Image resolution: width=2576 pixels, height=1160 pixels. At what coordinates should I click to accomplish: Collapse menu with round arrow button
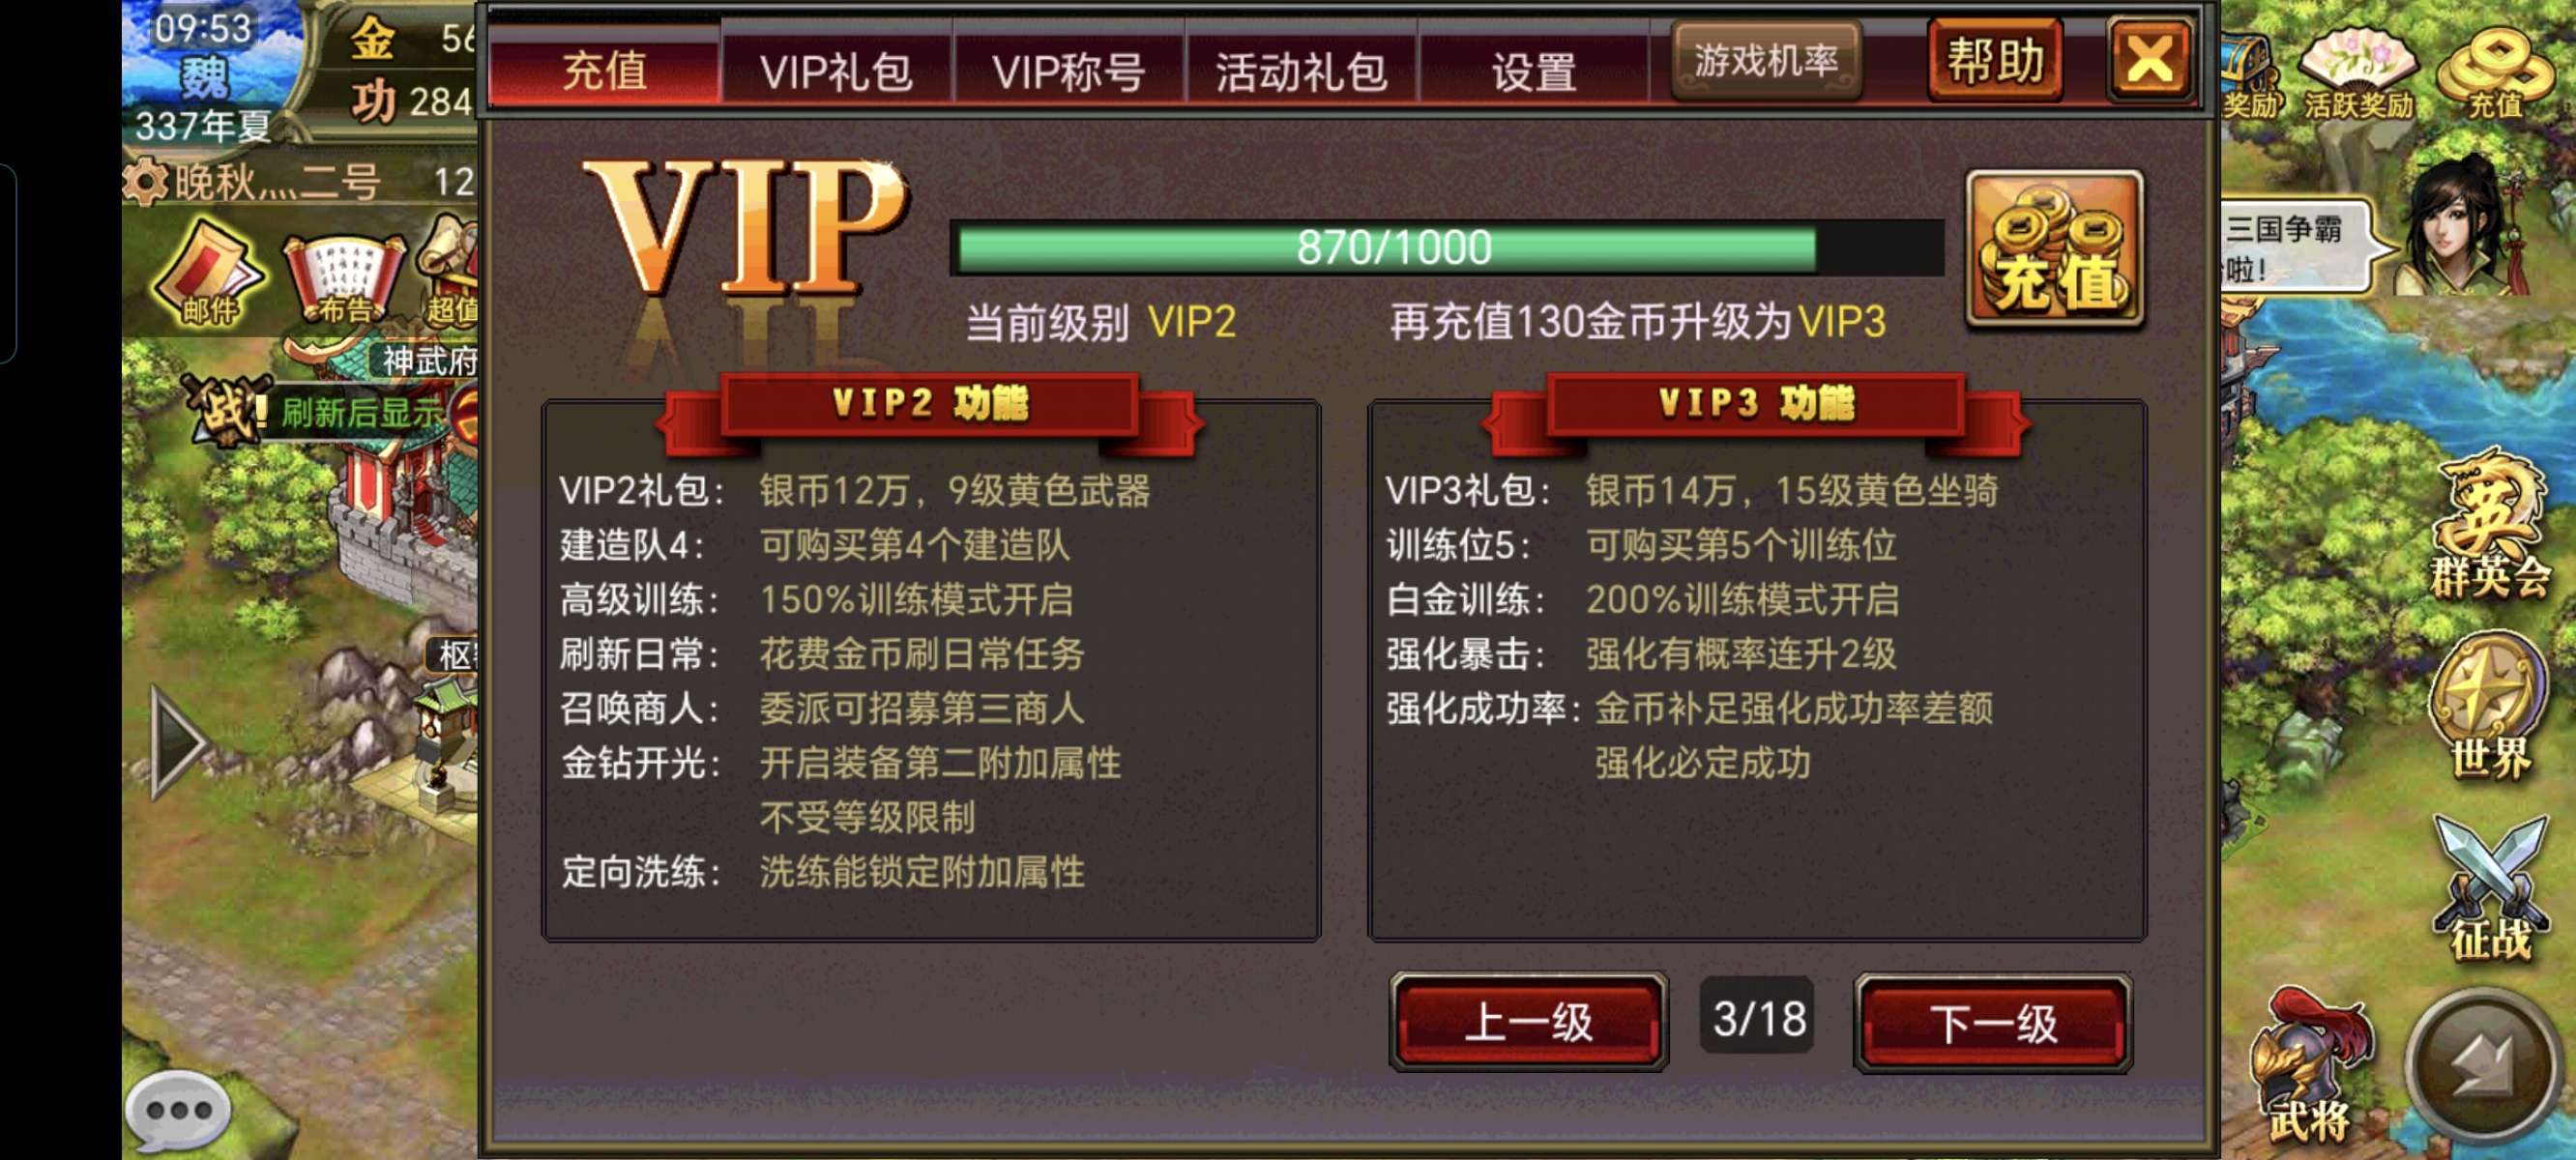coord(2484,1066)
